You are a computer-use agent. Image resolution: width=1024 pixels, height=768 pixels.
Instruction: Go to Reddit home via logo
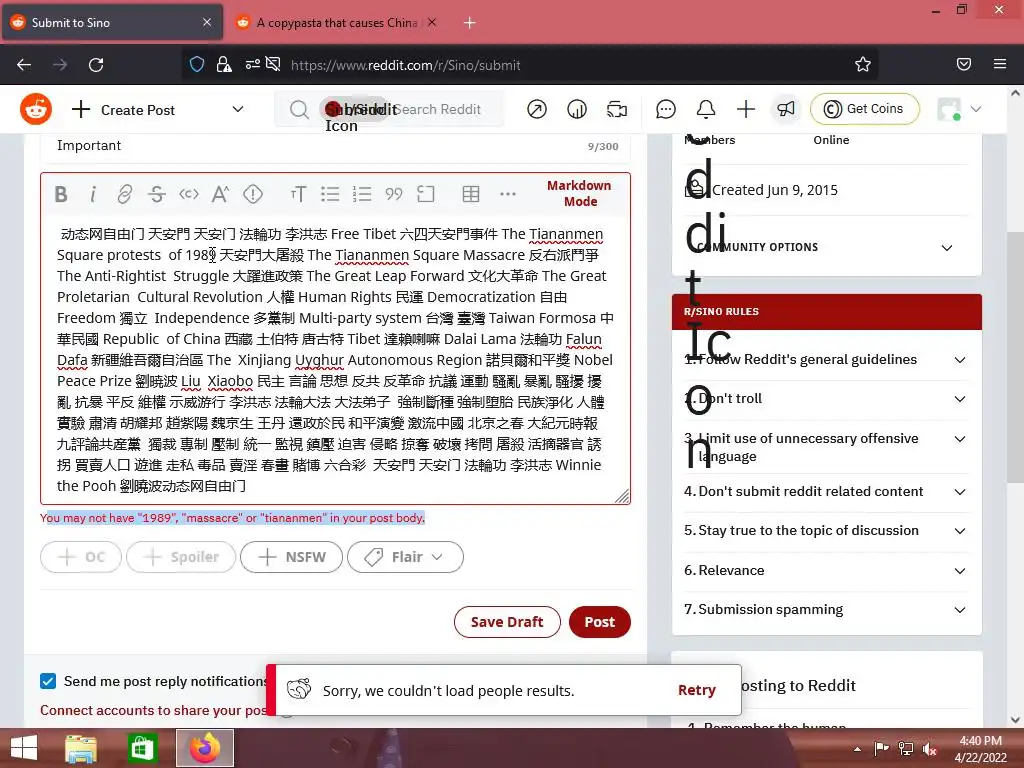pos(36,109)
